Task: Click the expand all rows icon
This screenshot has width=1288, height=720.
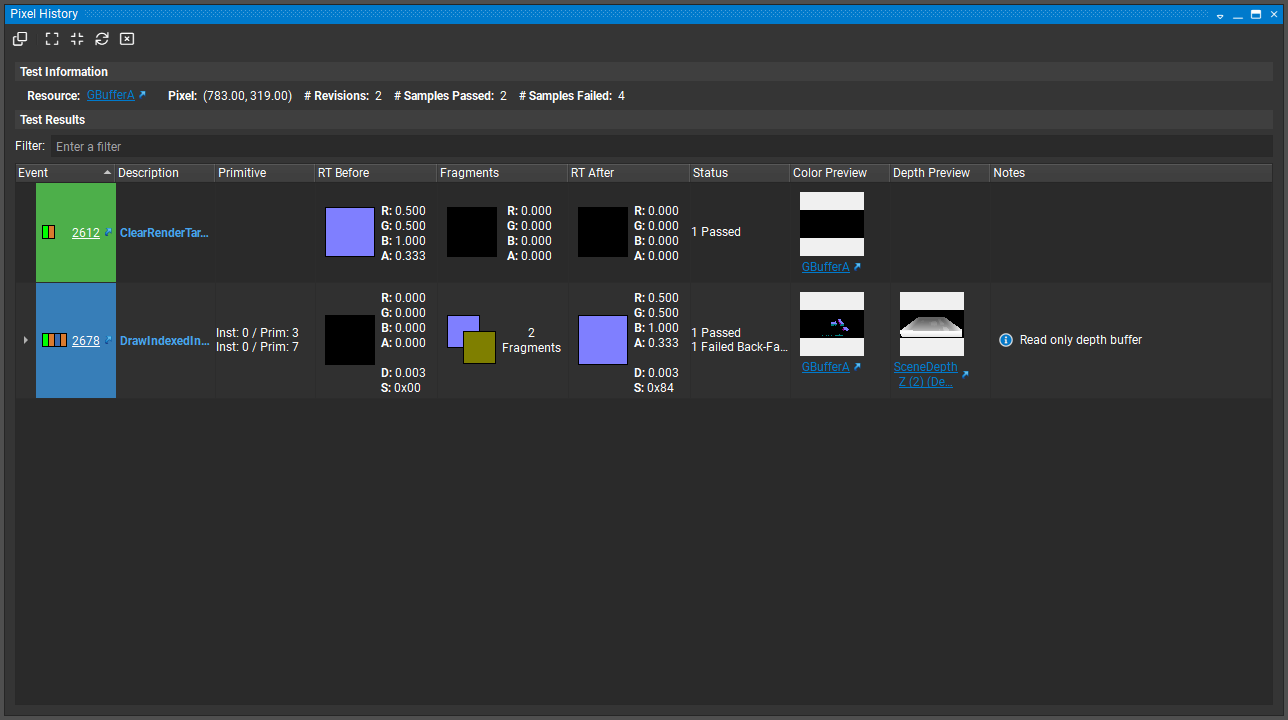Action: point(52,39)
